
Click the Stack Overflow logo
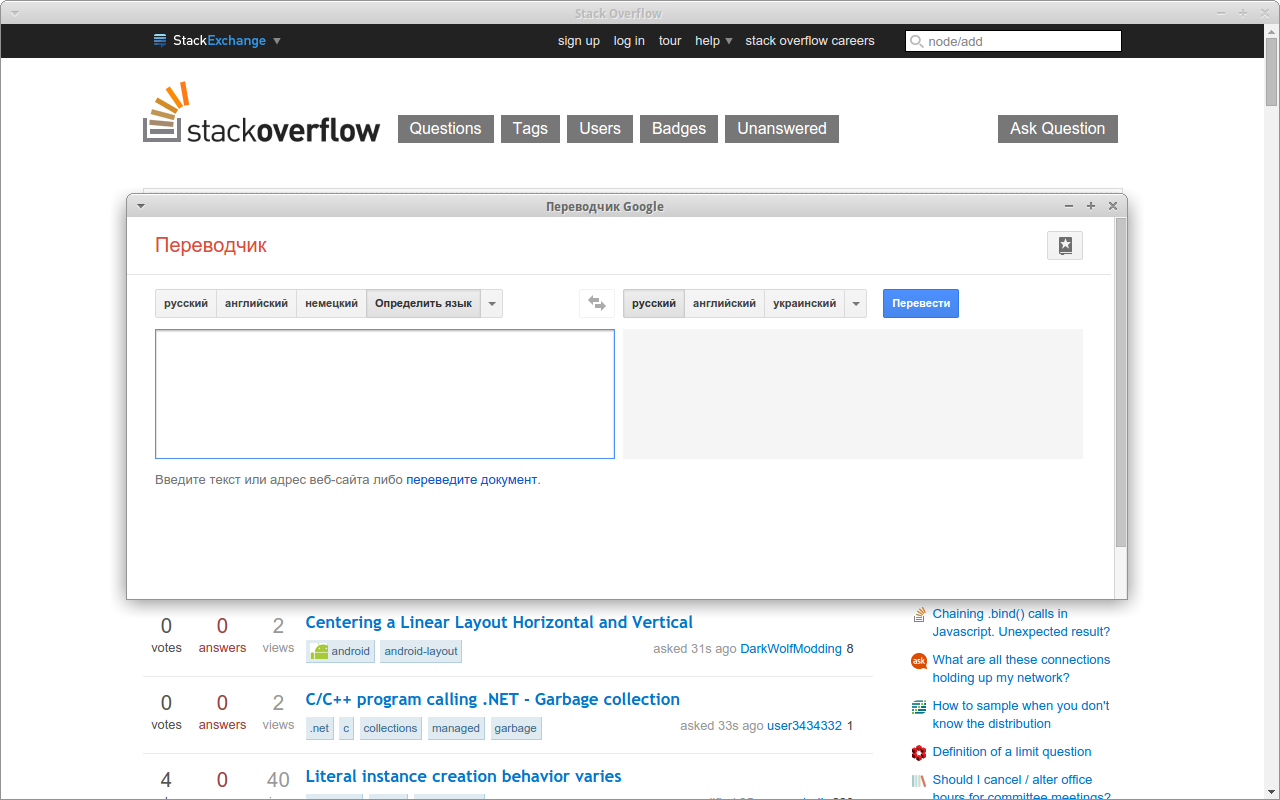click(x=261, y=113)
